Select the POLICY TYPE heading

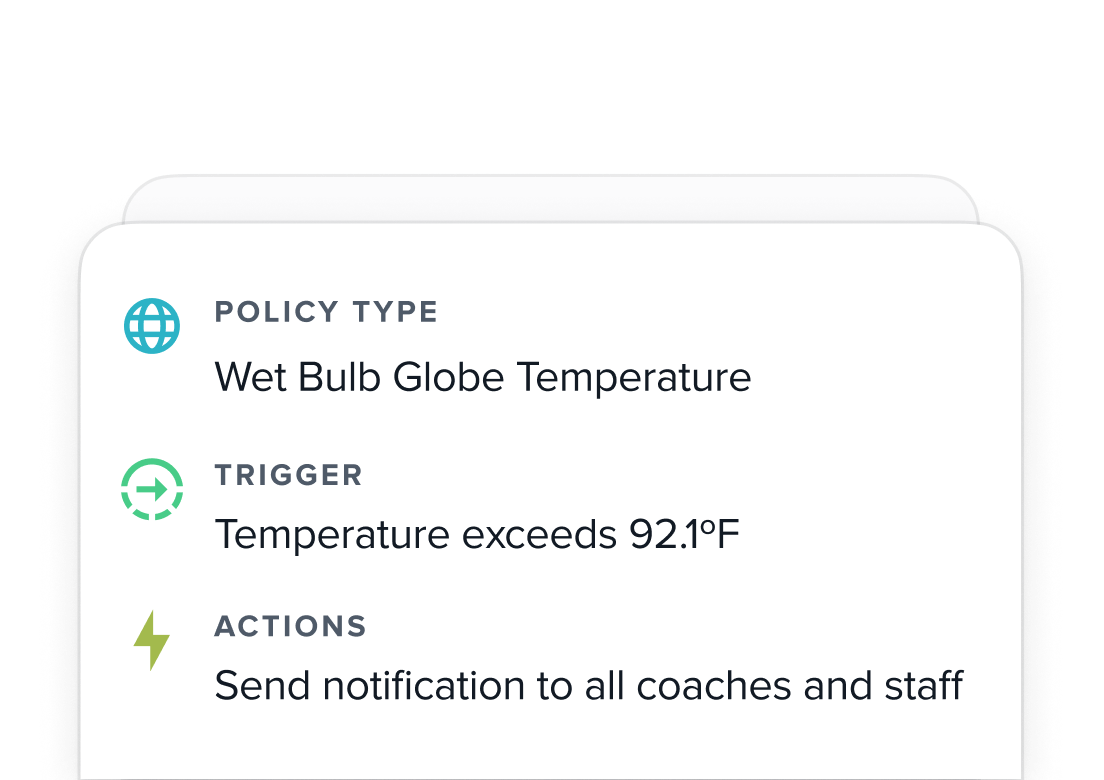326,312
